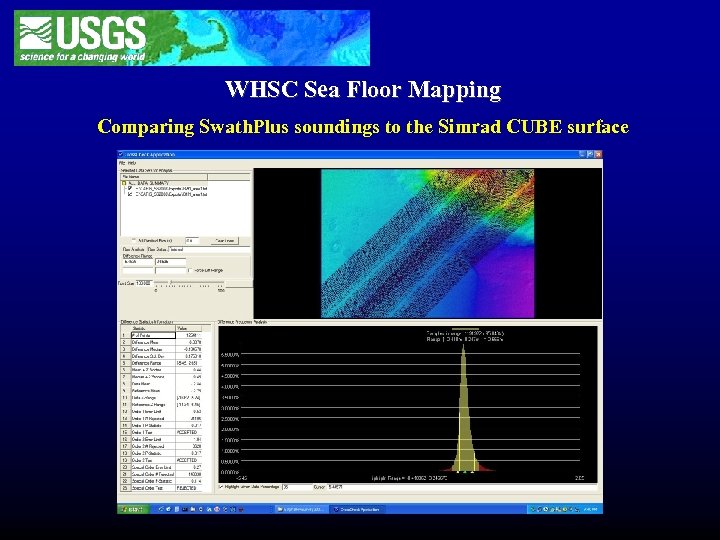Screen dimensions: 720x540
Task: Toggle Highlight Inner Data Percentage checkbox
Action: (221, 487)
